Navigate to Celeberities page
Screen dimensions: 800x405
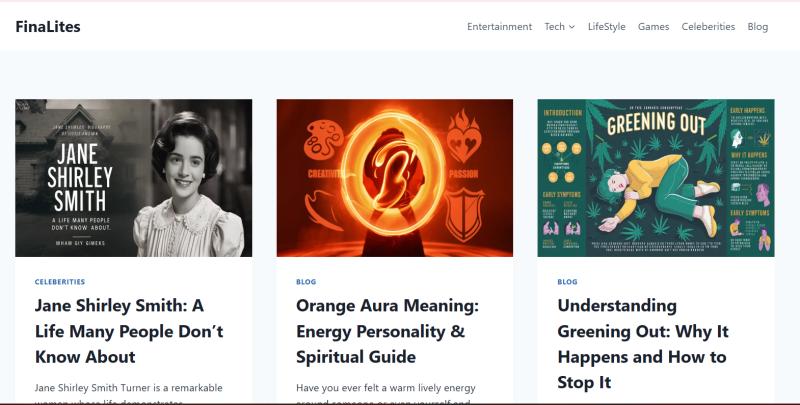[x=708, y=27]
